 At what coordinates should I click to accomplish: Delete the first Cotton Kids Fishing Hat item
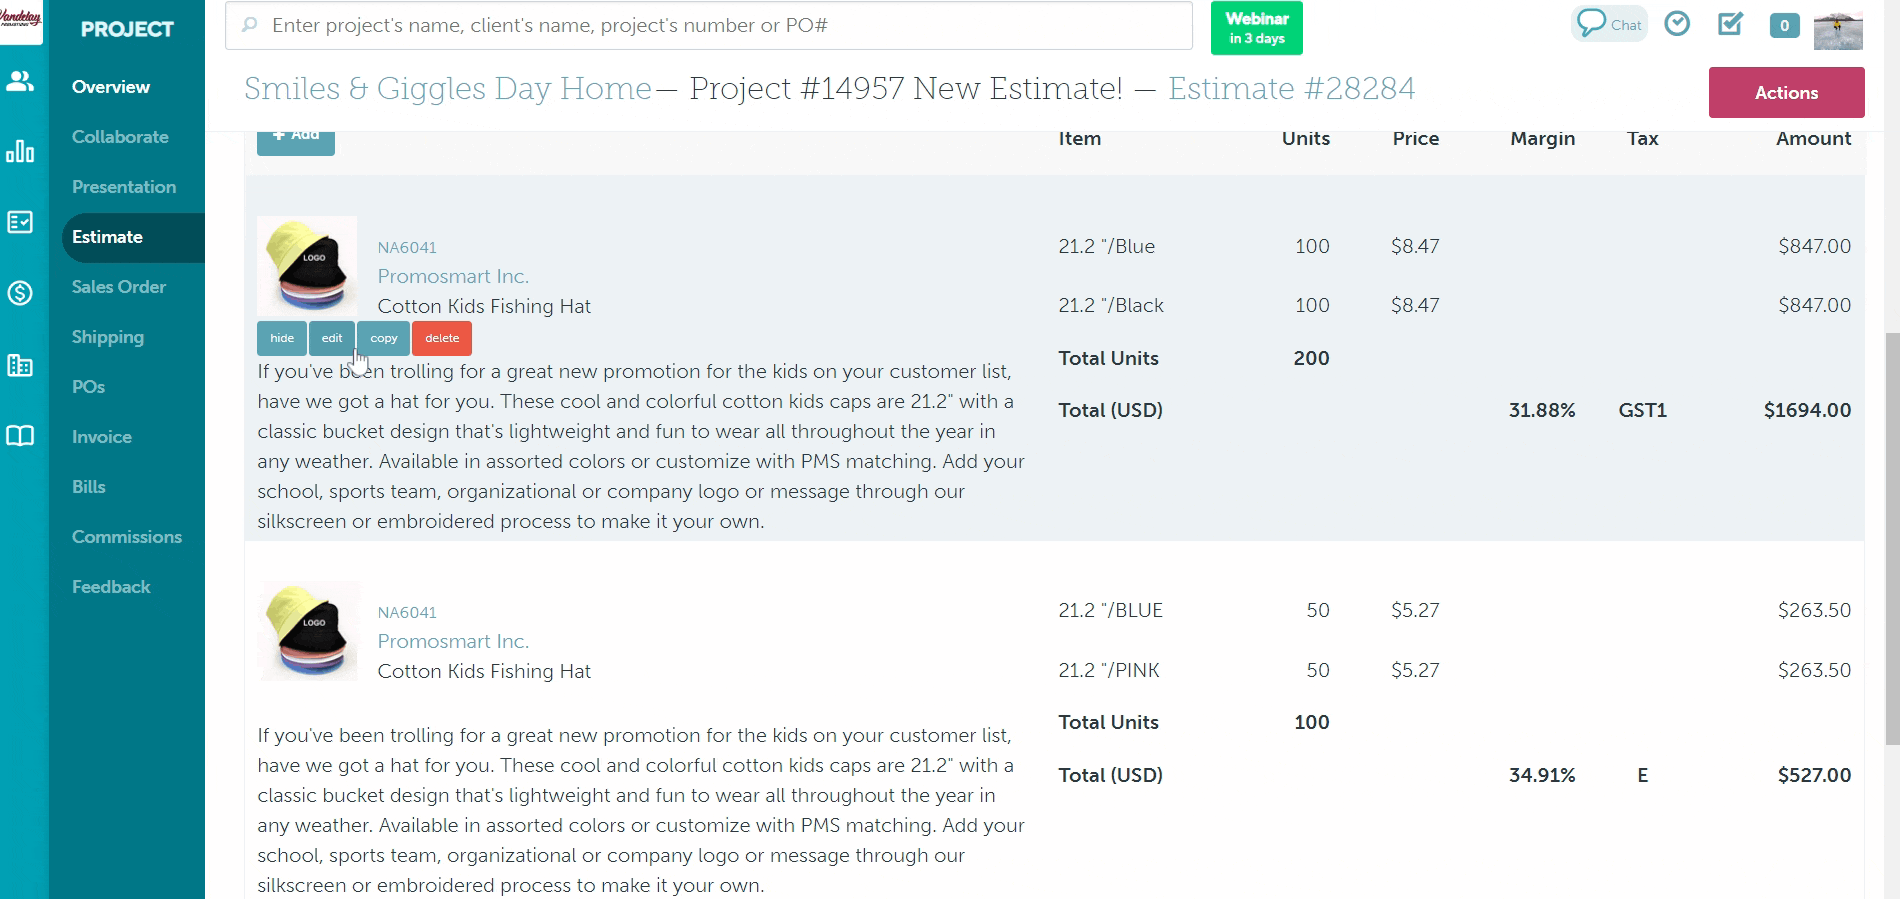coord(442,338)
